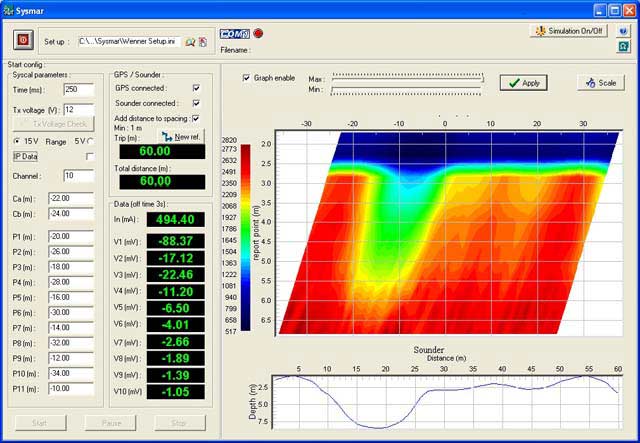
Task: Click the red connection status indicator
Action: coord(258,33)
